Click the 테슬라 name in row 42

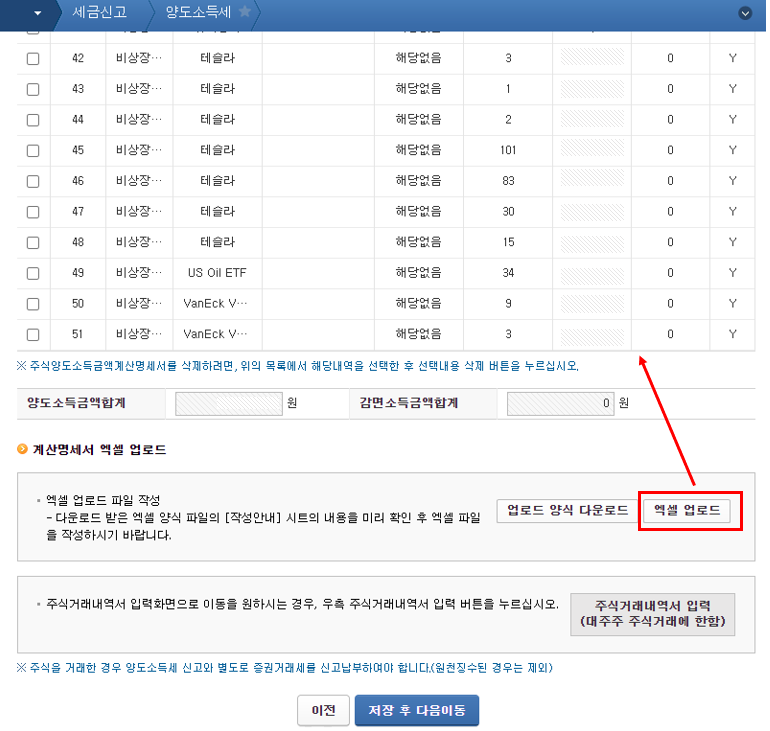point(218,58)
